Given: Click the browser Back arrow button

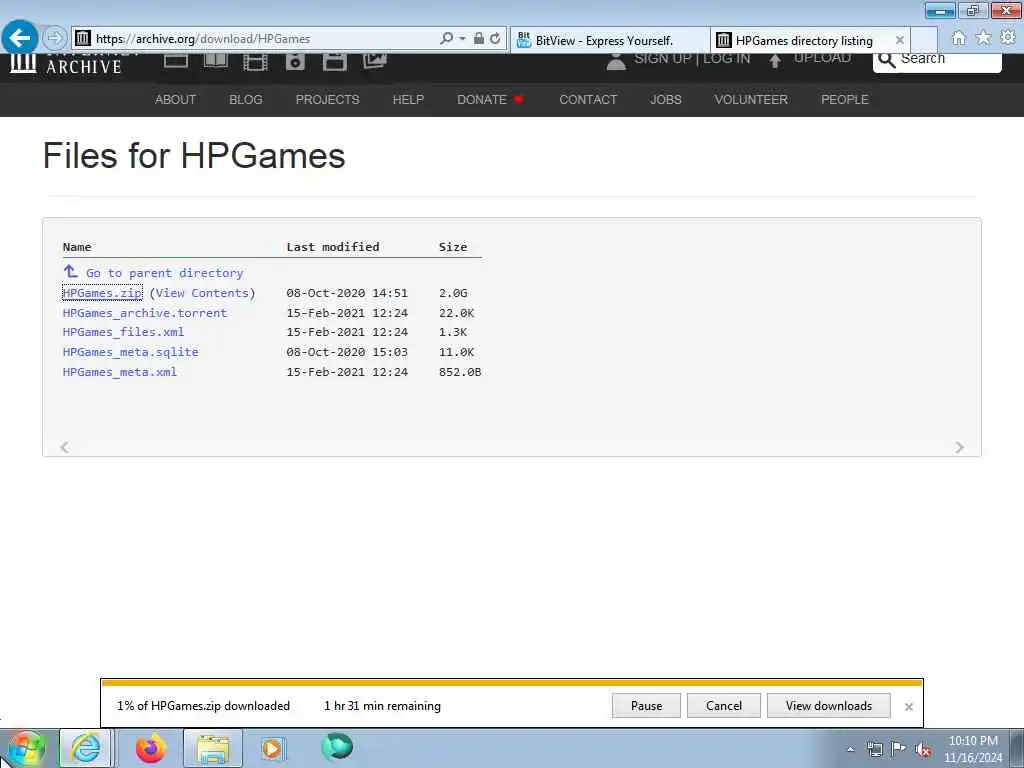Looking at the screenshot, I should [20, 38].
